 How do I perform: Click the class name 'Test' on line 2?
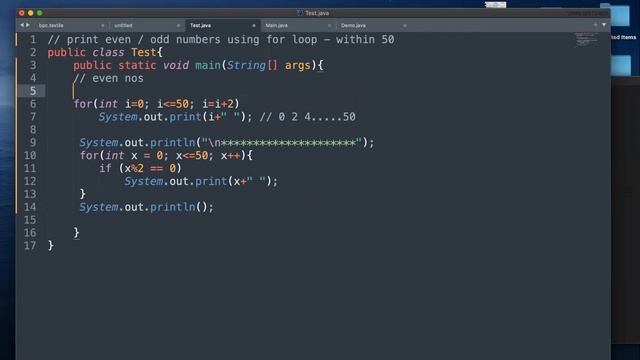(x=143, y=52)
